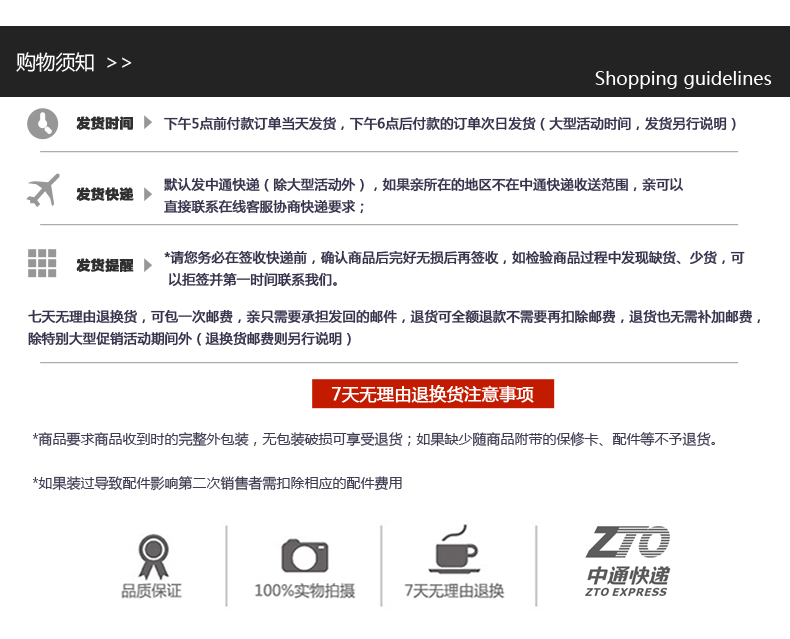The image size is (790, 639).
Task: Click the grid icon beside 发货提醒
Action: click(42, 263)
